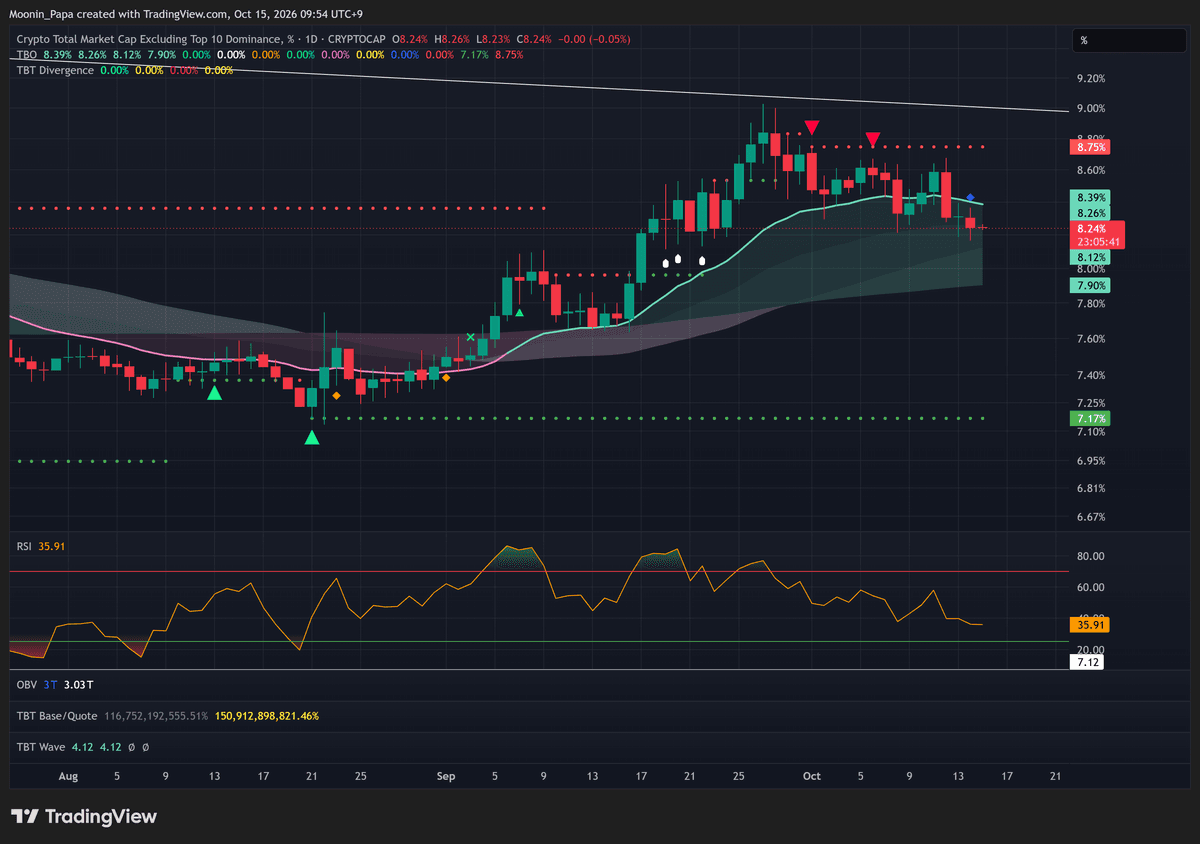Select the TBT Divergence indicator legend
Image resolution: width=1200 pixels, height=844 pixels.
(x=56, y=70)
